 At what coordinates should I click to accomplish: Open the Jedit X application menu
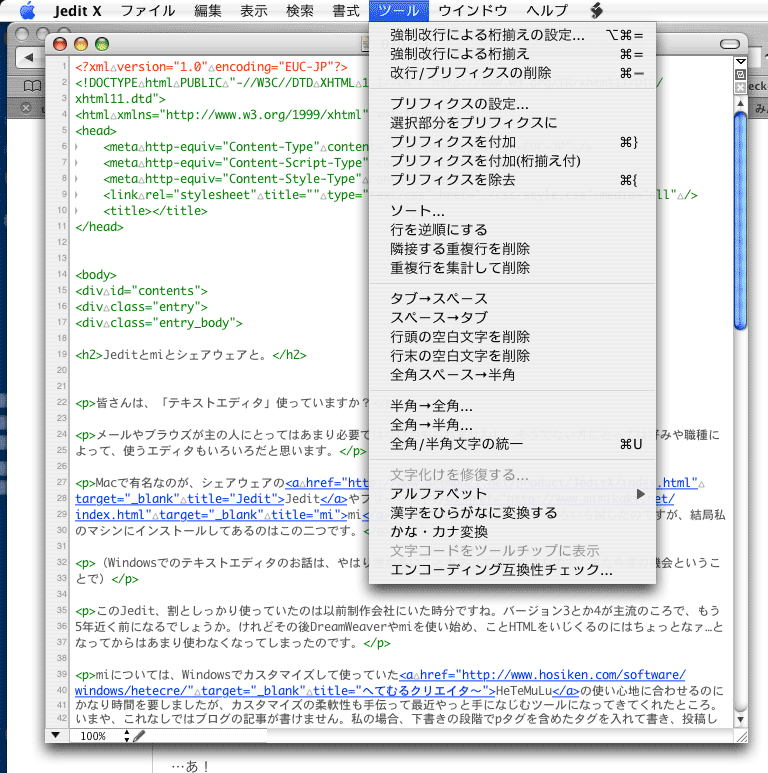(x=77, y=10)
